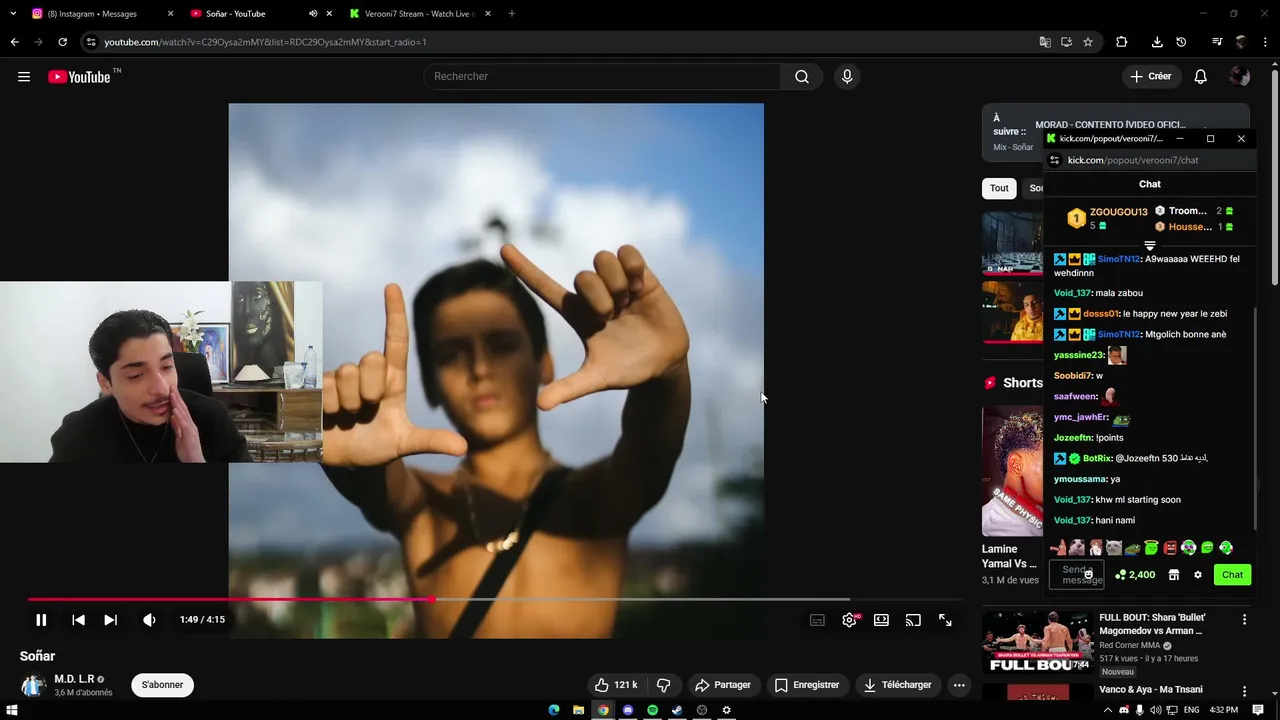The image size is (1280, 720).
Task: Toggle subtitles on the video player
Action: (x=817, y=620)
